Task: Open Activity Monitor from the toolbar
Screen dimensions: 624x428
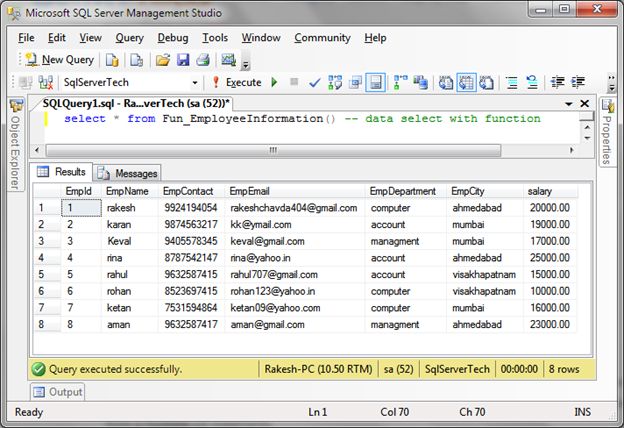Action: click(x=229, y=60)
